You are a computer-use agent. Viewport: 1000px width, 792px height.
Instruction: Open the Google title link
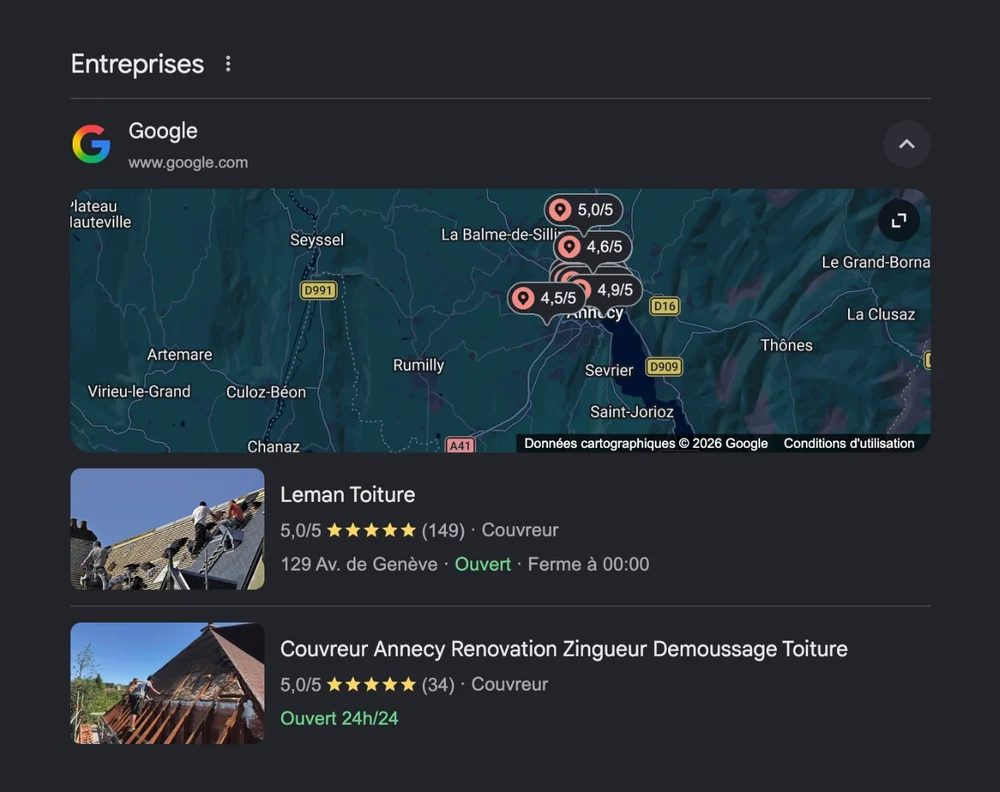pos(163,131)
